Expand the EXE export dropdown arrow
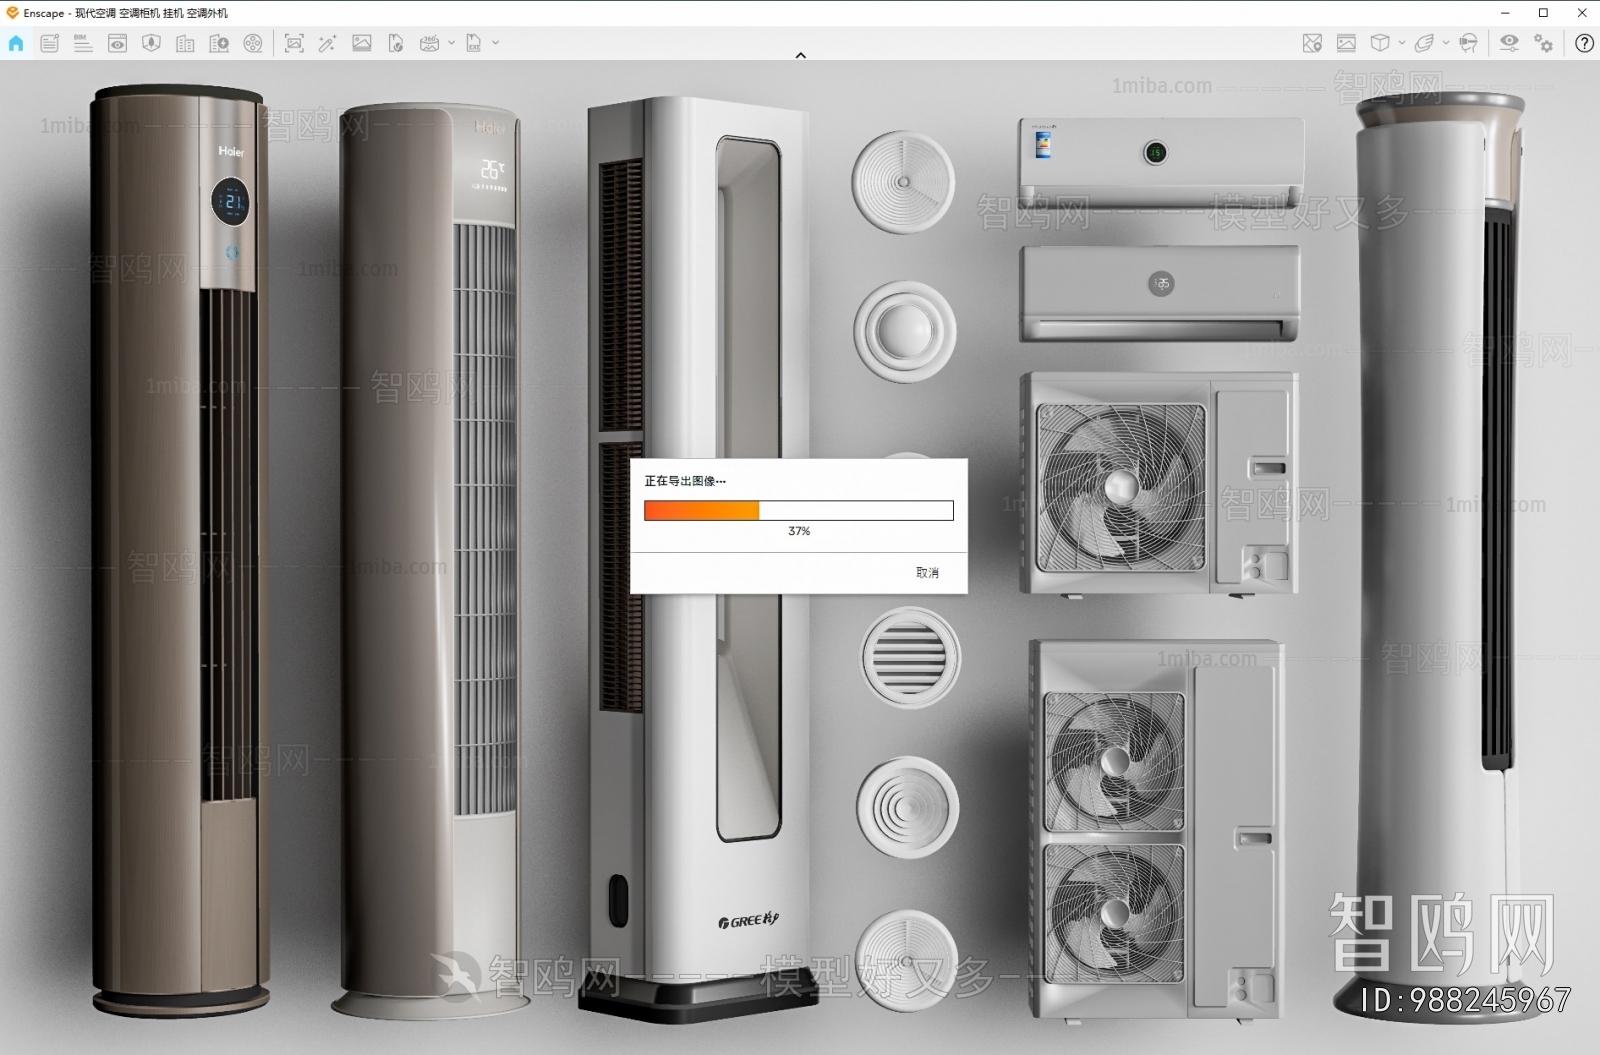The image size is (1600, 1055). tap(495, 43)
